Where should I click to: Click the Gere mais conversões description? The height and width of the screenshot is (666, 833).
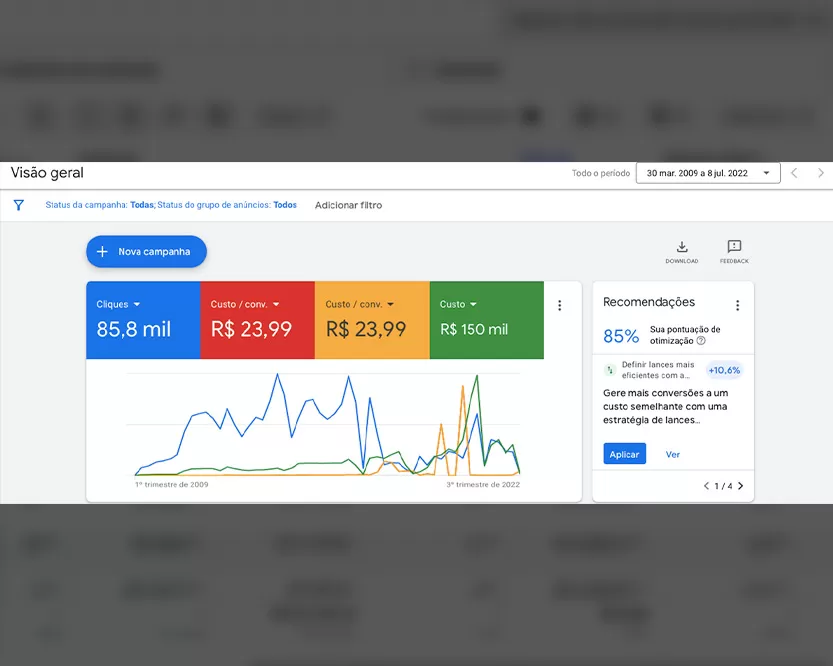[666, 406]
